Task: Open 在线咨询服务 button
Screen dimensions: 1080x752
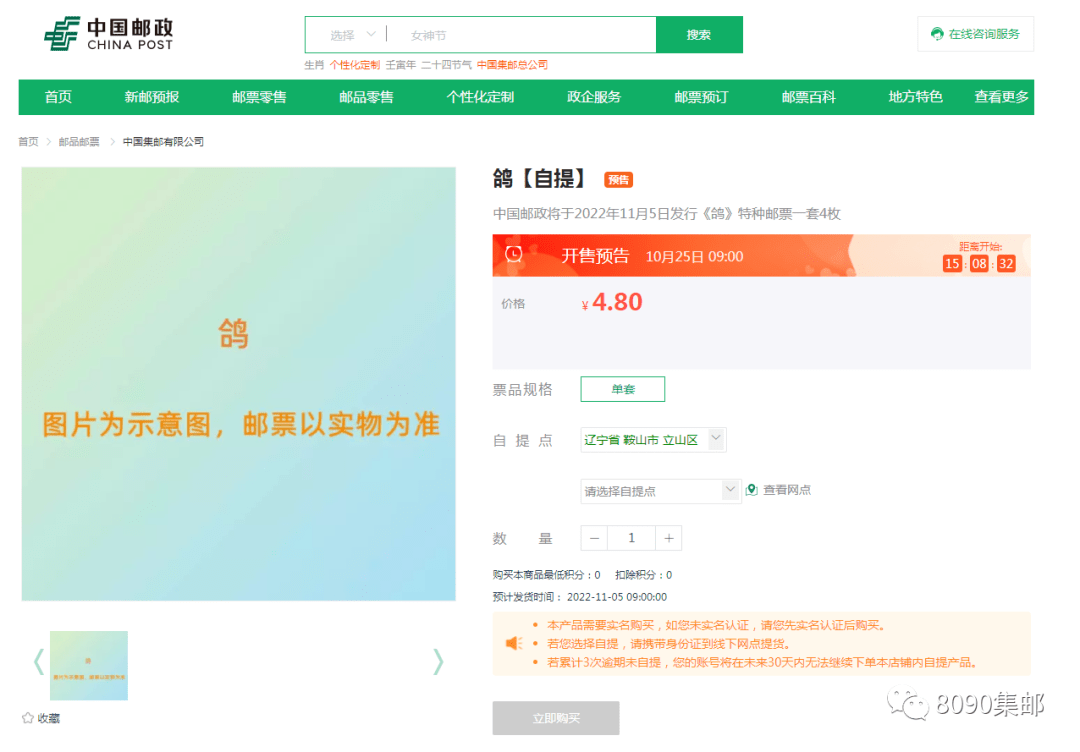Action: pyautogui.click(x=975, y=34)
